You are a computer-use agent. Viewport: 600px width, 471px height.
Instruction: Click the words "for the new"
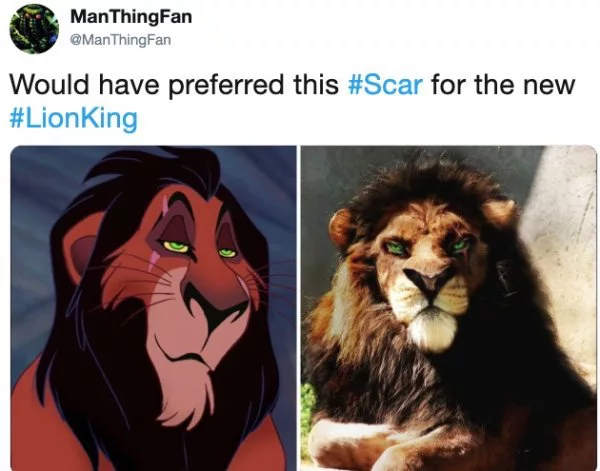[x=503, y=84]
